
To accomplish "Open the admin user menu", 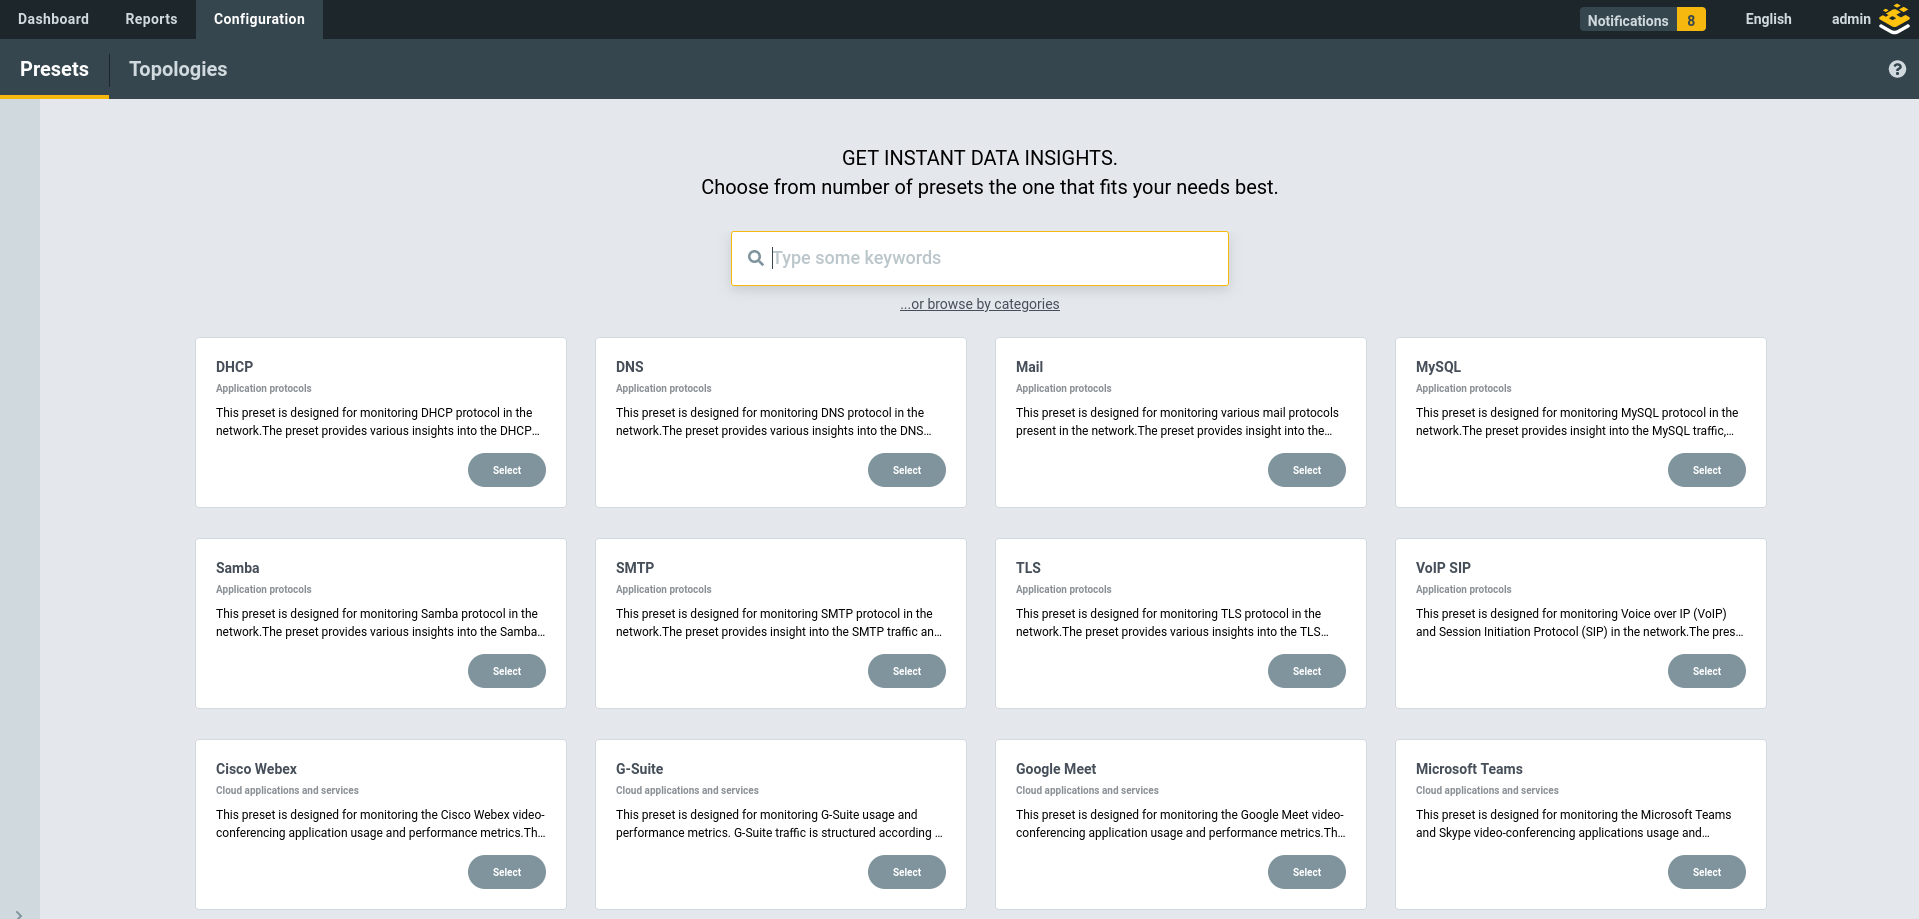I will click(x=1850, y=19).
